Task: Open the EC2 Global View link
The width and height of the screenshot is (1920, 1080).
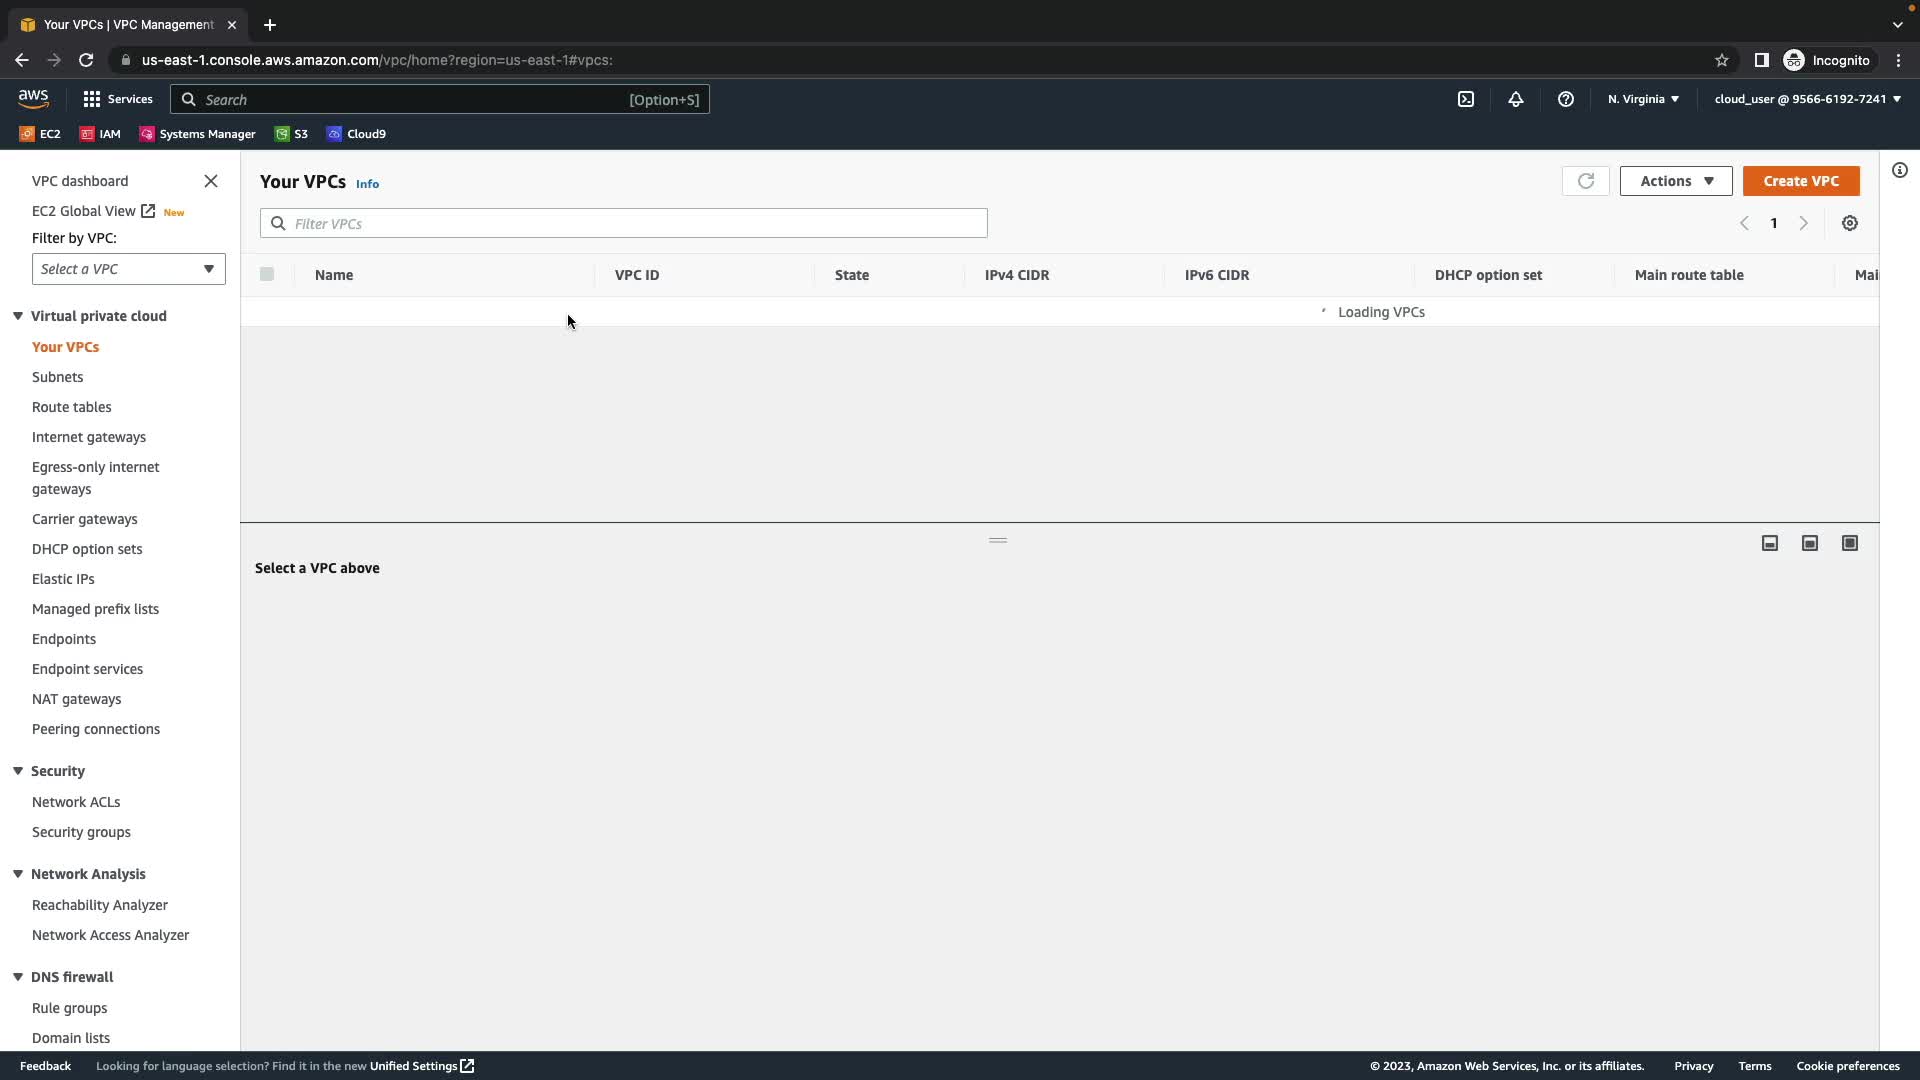Action: click(x=84, y=211)
